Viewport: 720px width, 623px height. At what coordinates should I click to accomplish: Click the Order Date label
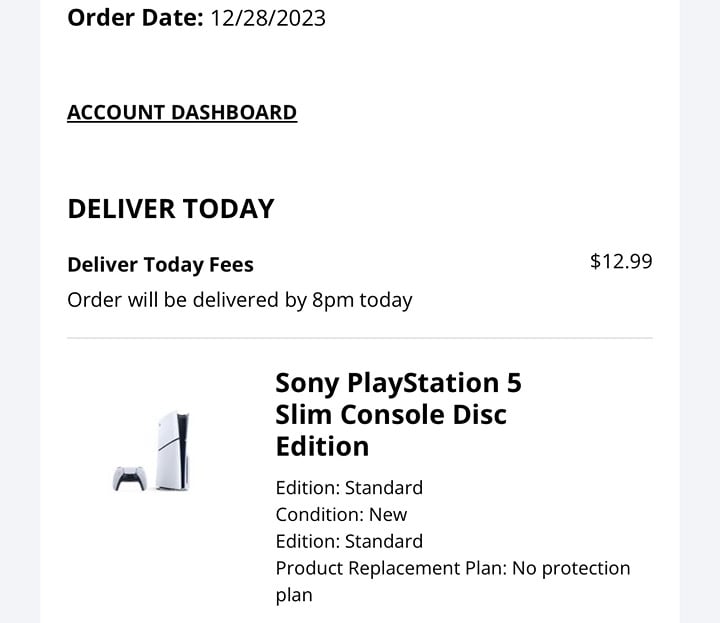click(x=135, y=17)
